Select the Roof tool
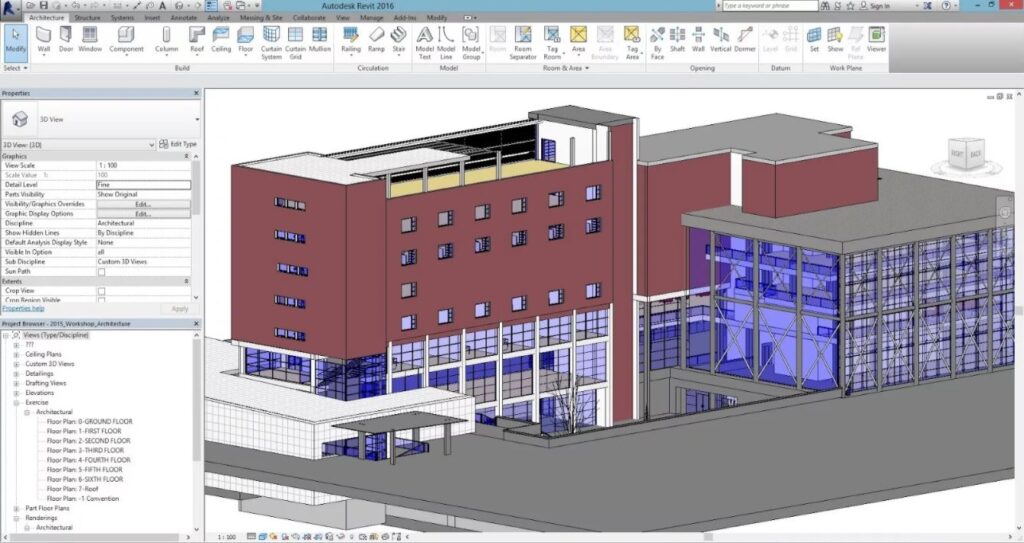The height and width of the screenshot is (543, 1024). point(197,41)
